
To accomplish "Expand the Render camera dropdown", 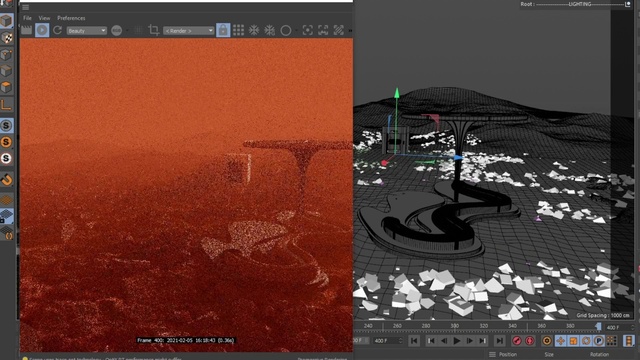I will click(189, 31).
